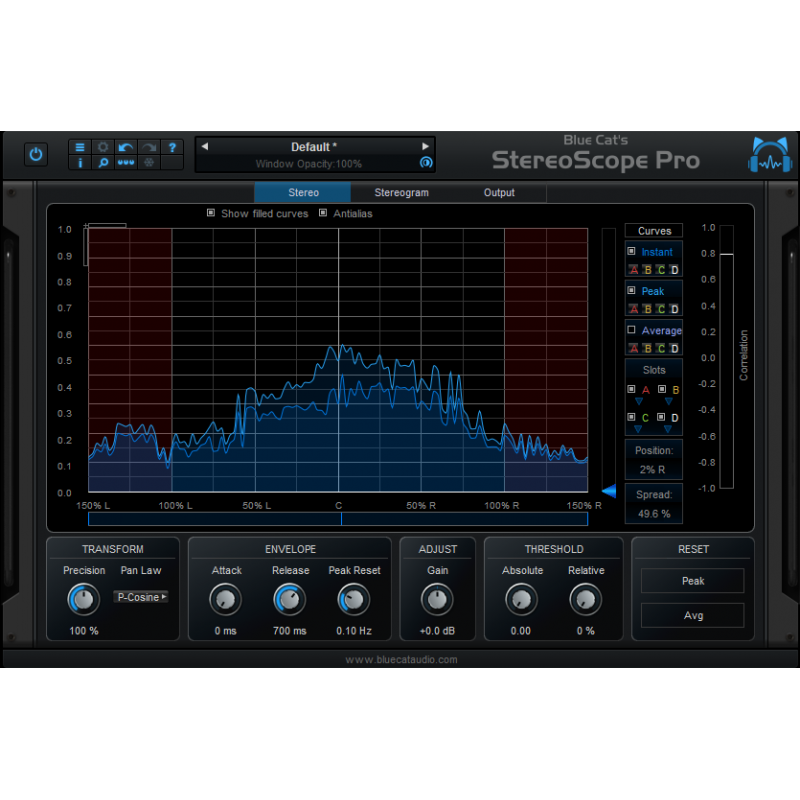Expand the slot A dropdown arrow
The height and width of the screenshot is (800, 800).
point(638,401)
